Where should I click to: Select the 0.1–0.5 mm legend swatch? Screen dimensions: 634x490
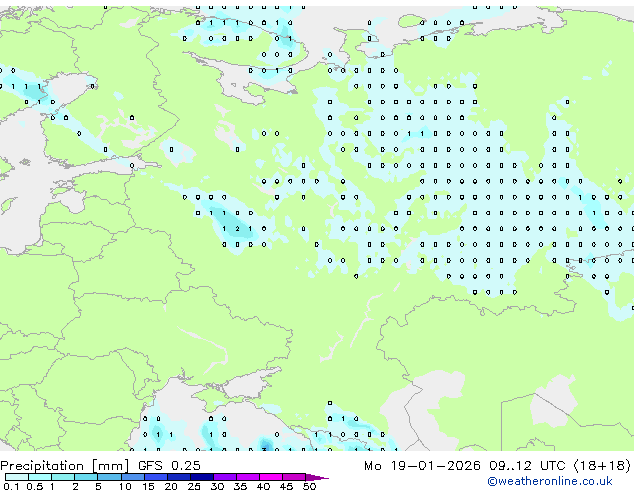(x=17, y=477)
